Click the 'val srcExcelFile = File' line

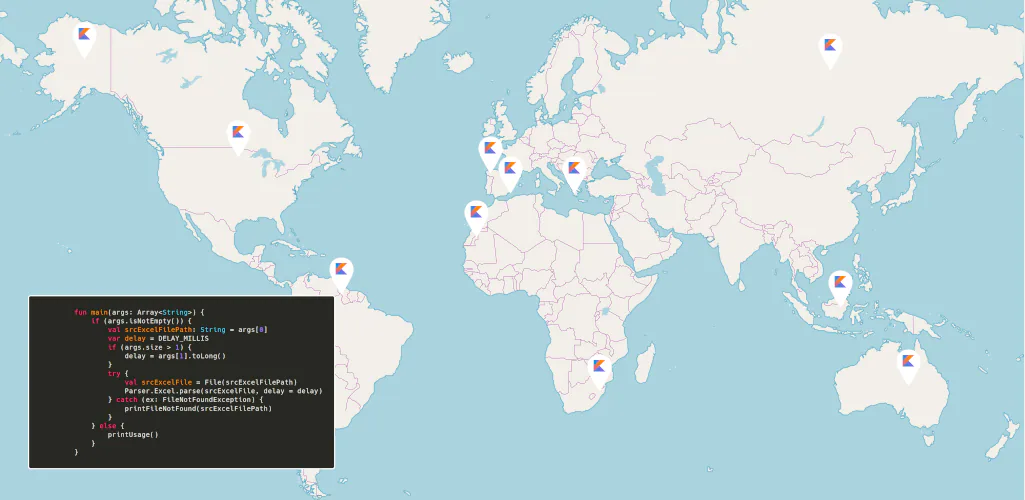210,382
